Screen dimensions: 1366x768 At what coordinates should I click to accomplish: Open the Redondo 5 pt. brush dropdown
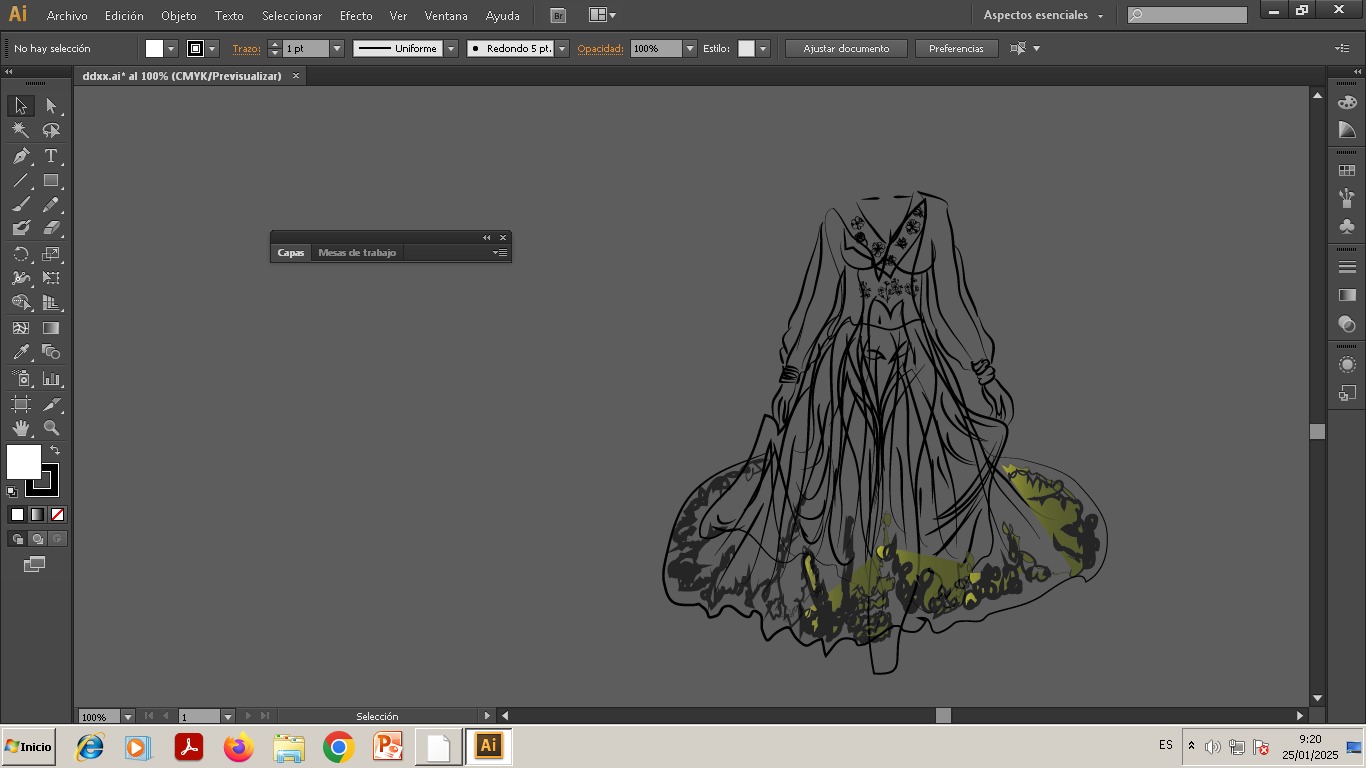(562, 48)
